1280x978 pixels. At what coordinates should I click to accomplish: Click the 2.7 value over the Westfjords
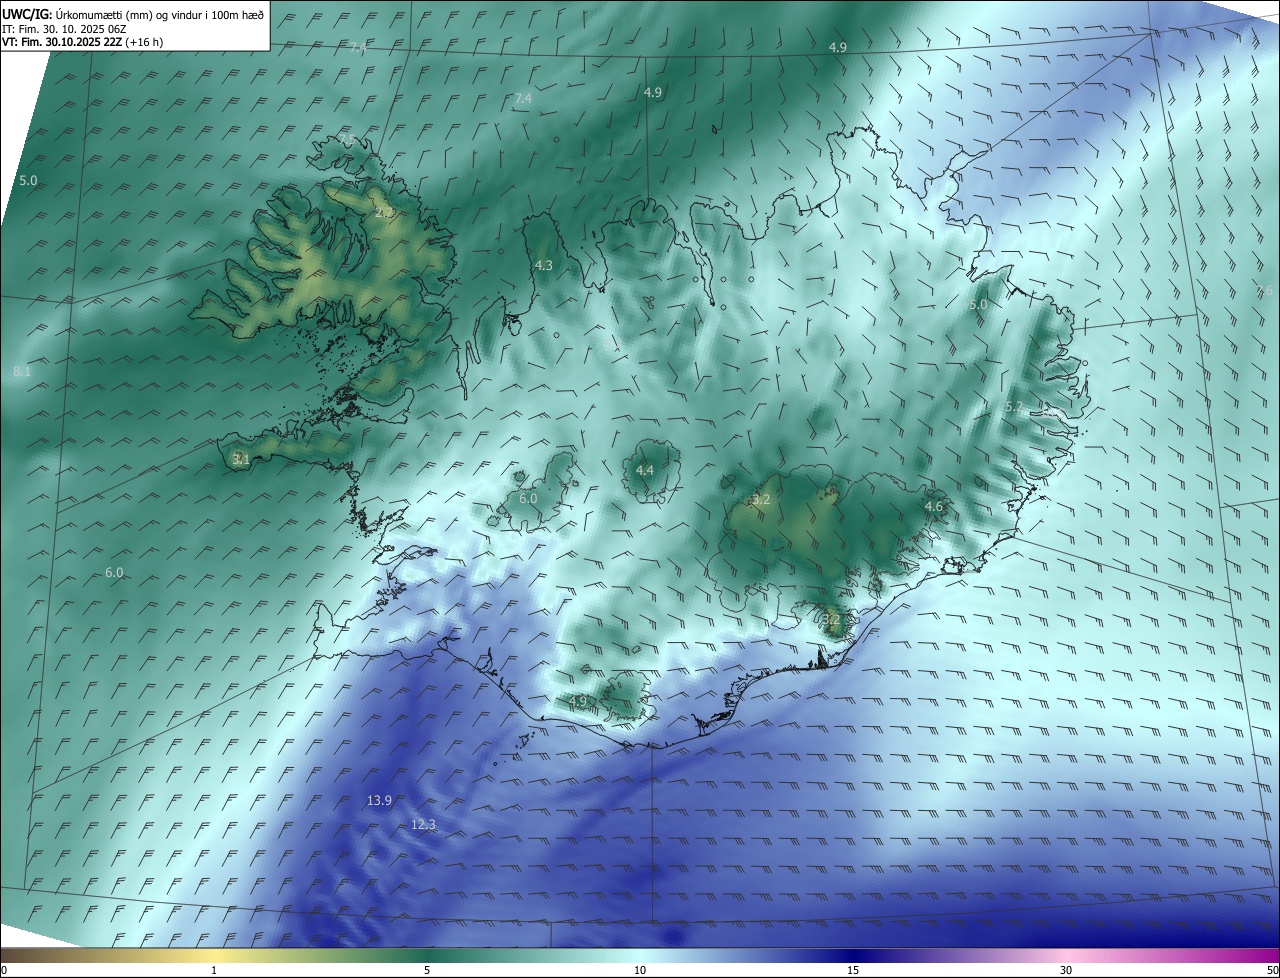(385, 213)
